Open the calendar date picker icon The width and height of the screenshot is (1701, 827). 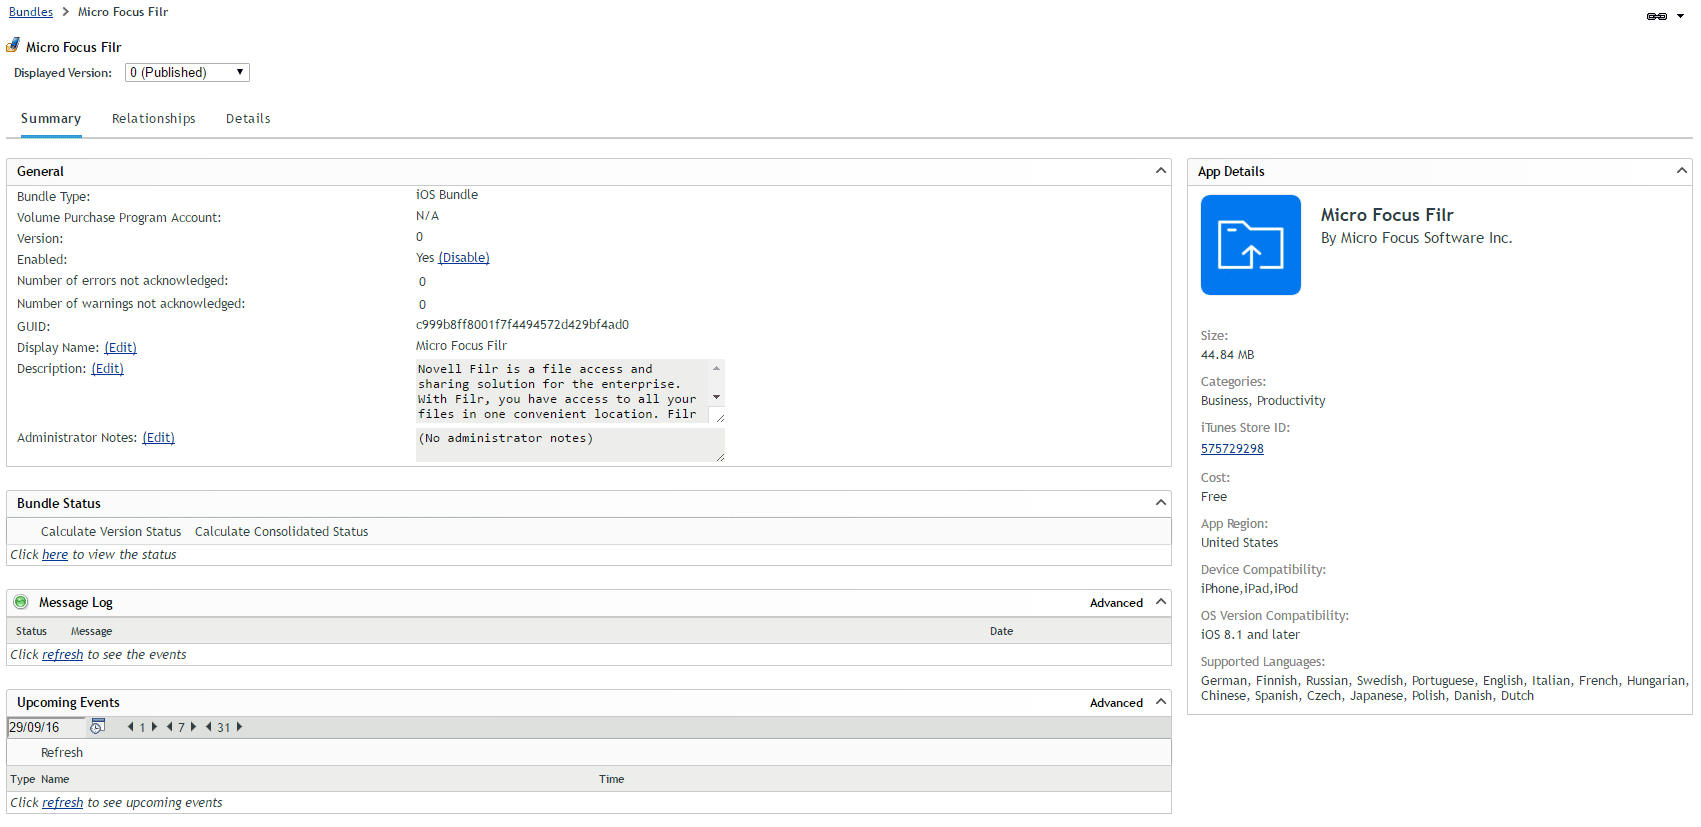pos(97,726)
